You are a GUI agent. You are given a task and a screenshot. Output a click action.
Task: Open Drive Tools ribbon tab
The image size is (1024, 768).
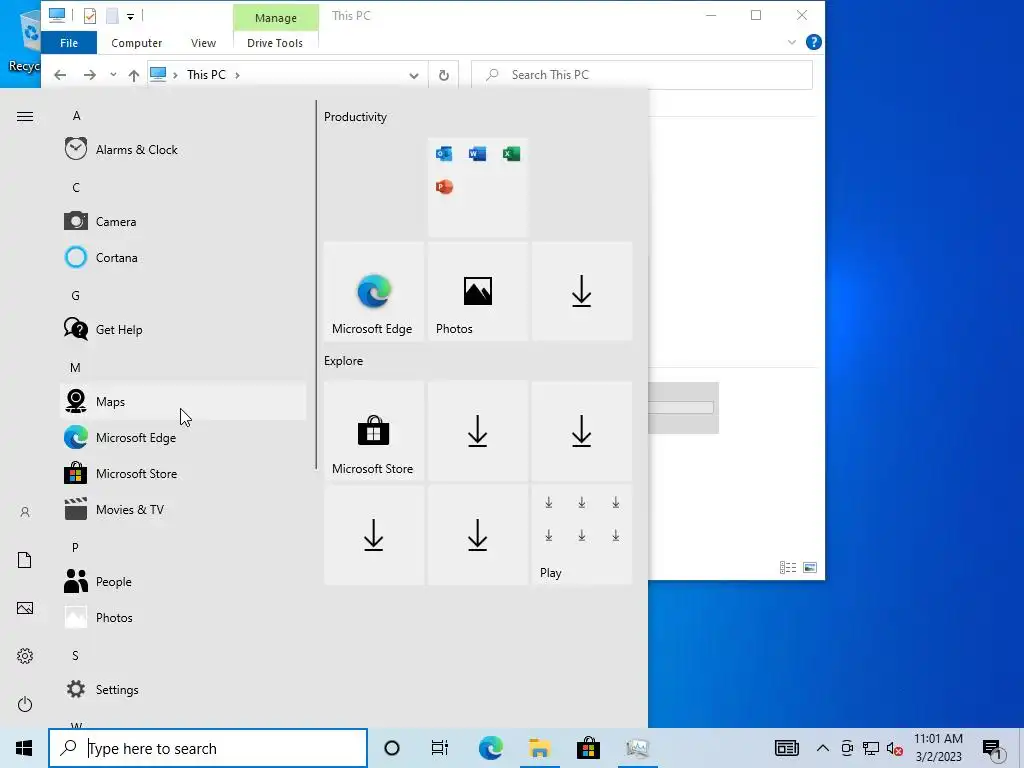point(275,42)
